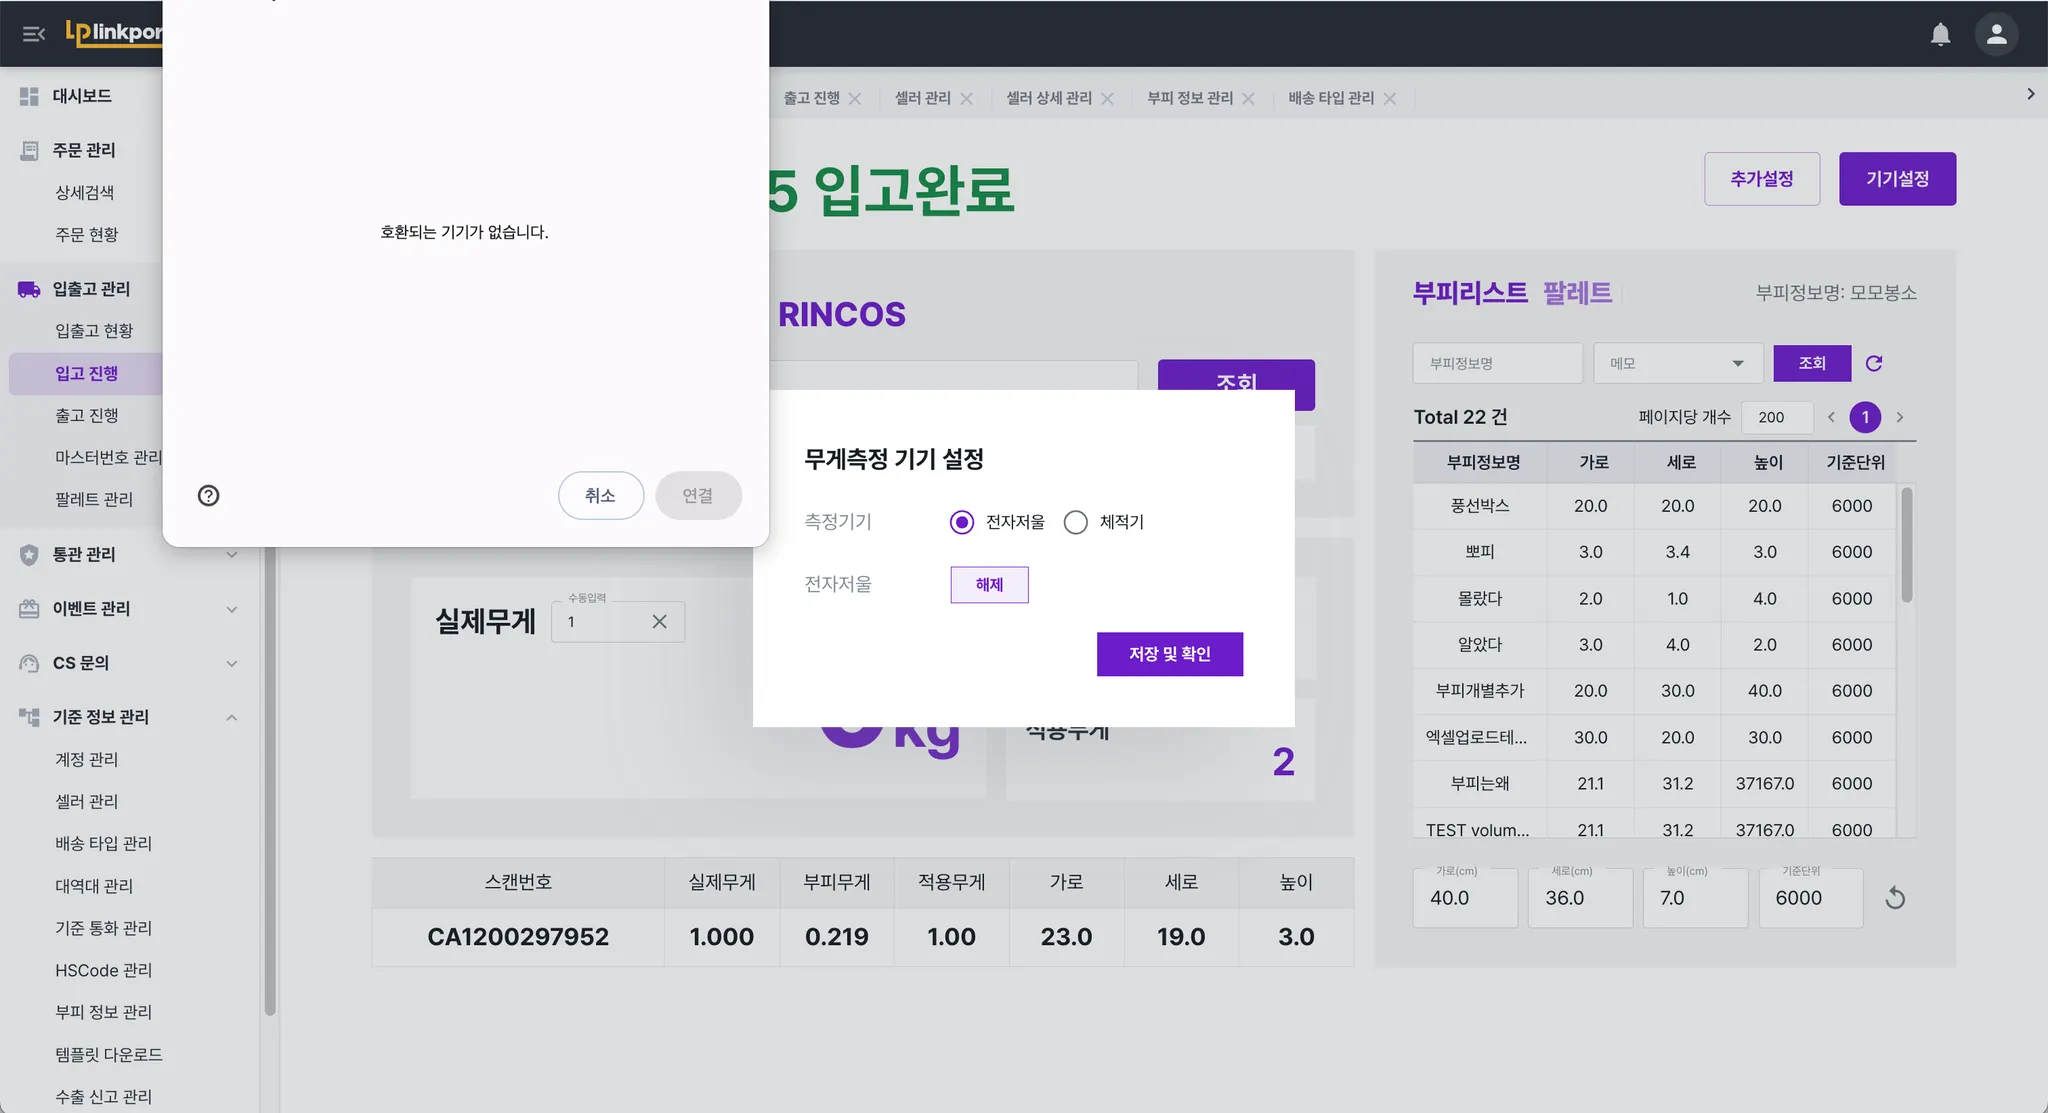
Task: Open the user profile avatar
Action: pyautogui.click(x=1996, y=34)
